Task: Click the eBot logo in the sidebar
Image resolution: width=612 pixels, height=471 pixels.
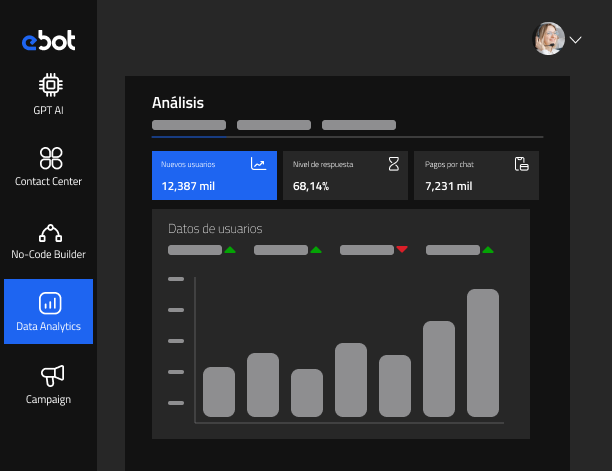Action: (x=48, y=41)
